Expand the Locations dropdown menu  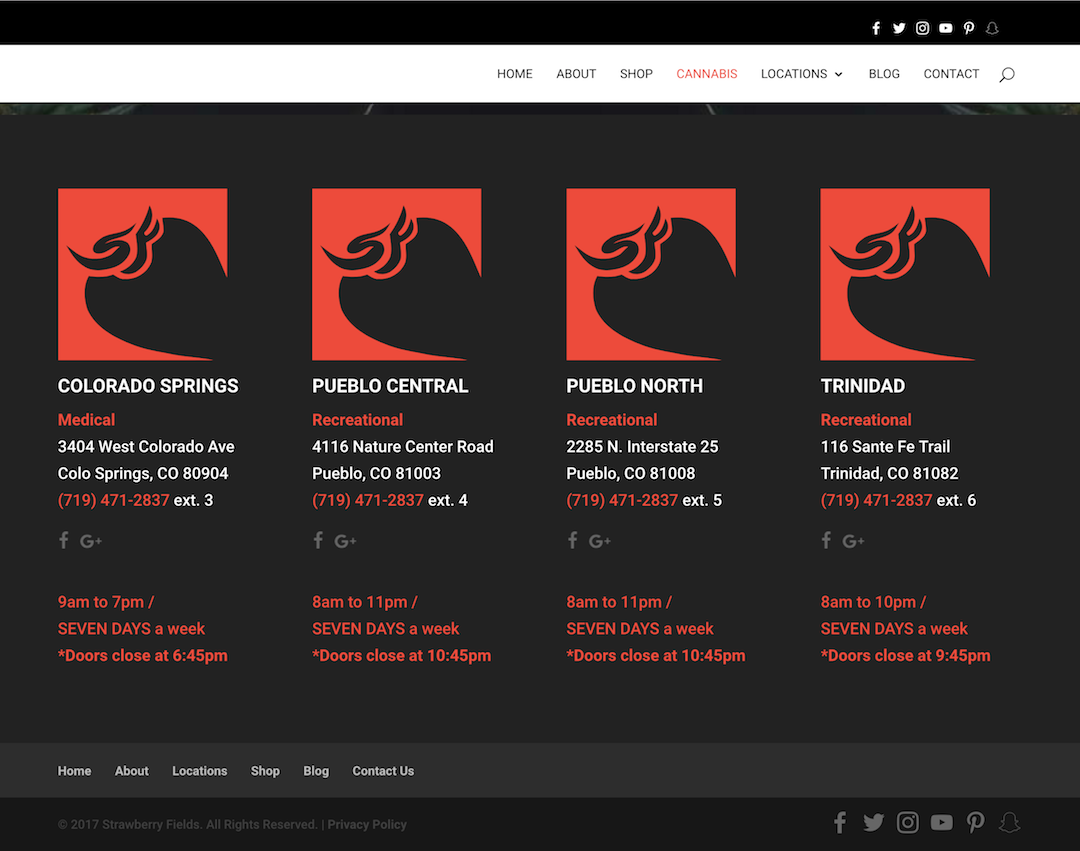[801, 74]
